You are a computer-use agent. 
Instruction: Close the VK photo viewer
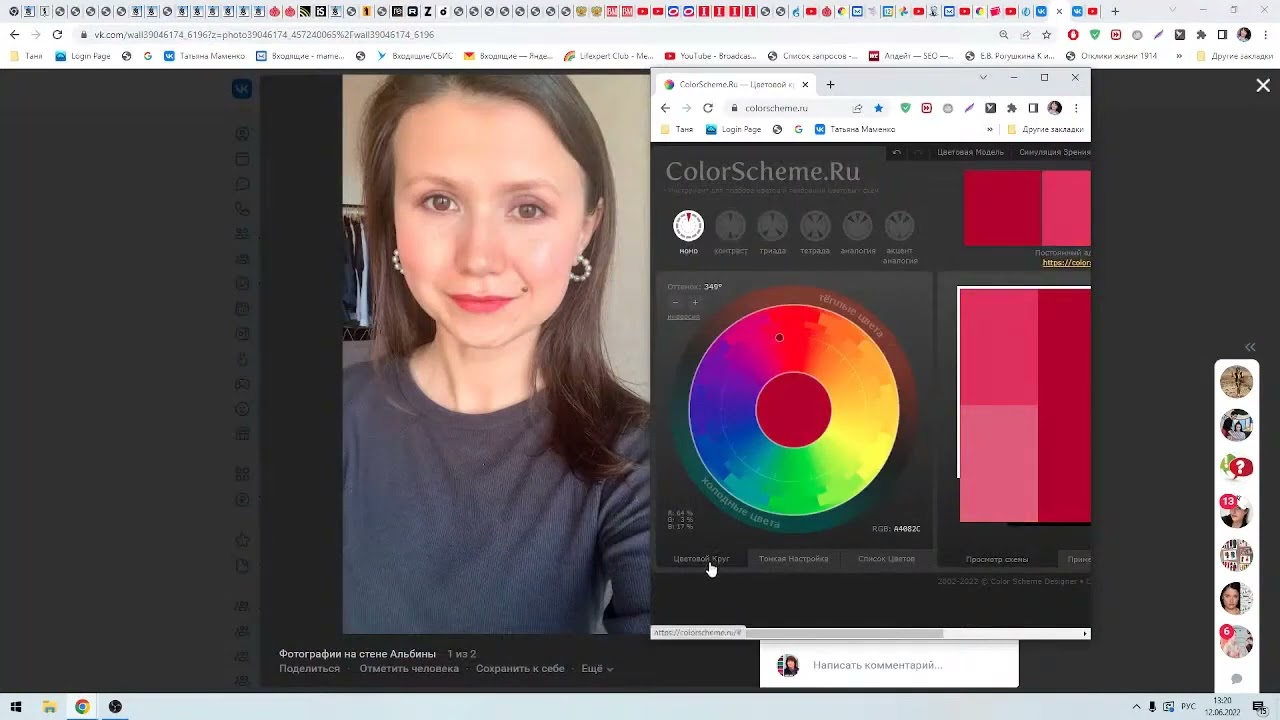[x=1263, y=86]
